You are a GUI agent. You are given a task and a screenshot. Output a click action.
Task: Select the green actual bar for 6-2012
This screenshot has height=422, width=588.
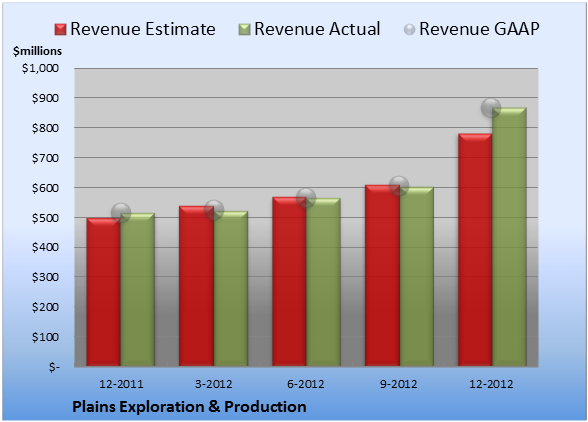click(324, 282)
